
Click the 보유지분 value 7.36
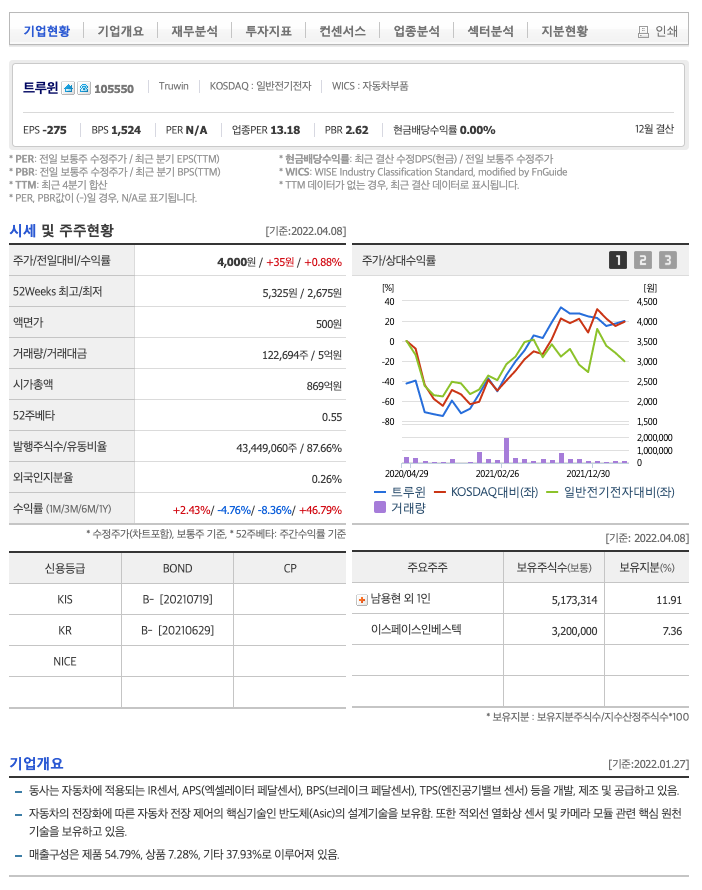(x=672, y=631)
